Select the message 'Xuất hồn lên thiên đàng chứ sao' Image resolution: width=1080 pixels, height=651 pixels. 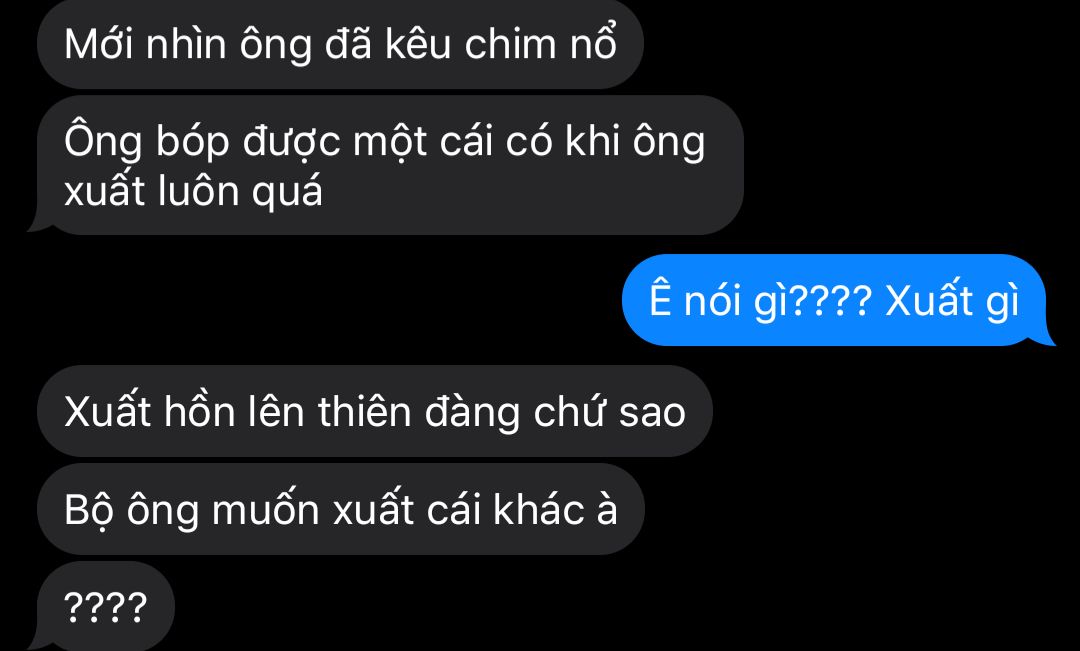pos(375,411)
